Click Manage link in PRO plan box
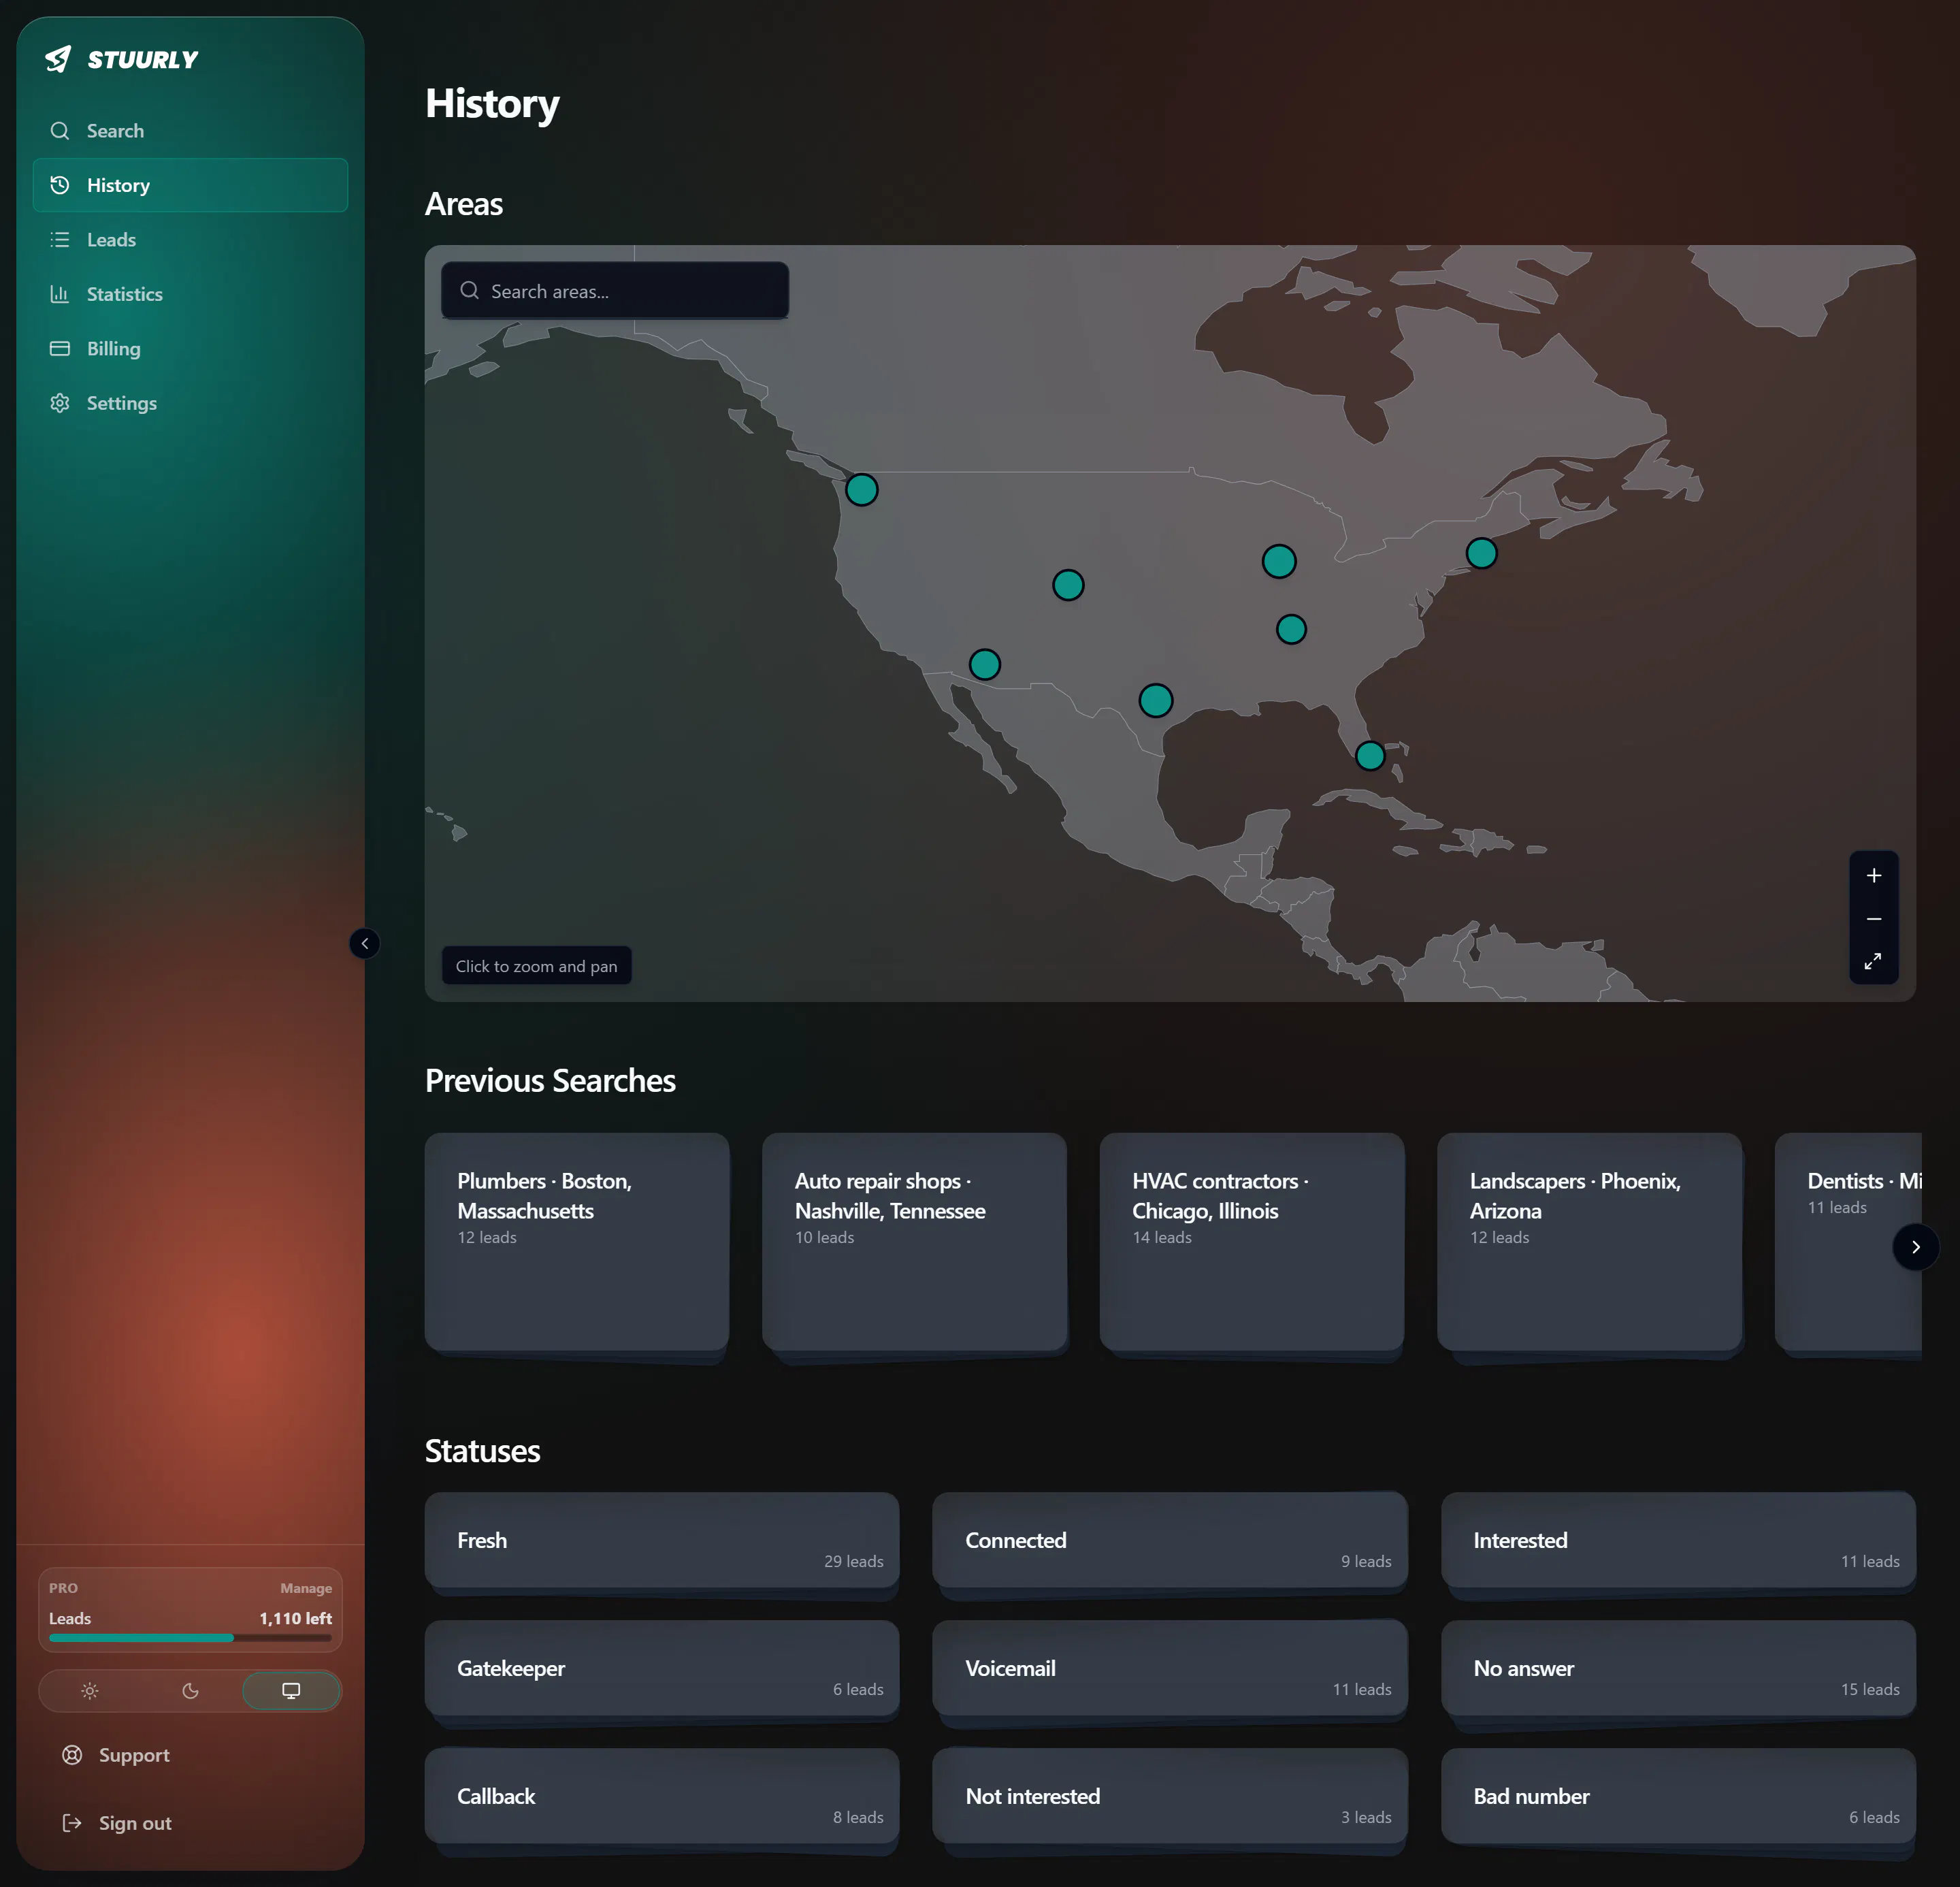The width and height of the screenshot is (1960, 1887). pos(306,1588)
